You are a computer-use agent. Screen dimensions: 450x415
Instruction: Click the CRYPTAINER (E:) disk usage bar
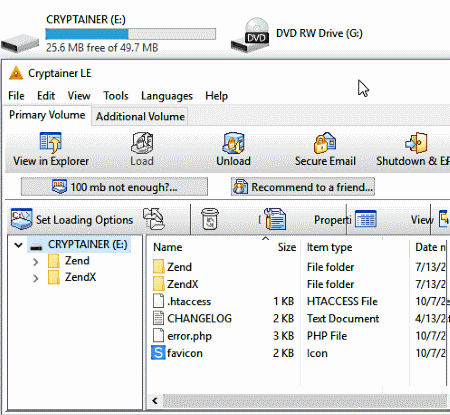coord(131,34)
